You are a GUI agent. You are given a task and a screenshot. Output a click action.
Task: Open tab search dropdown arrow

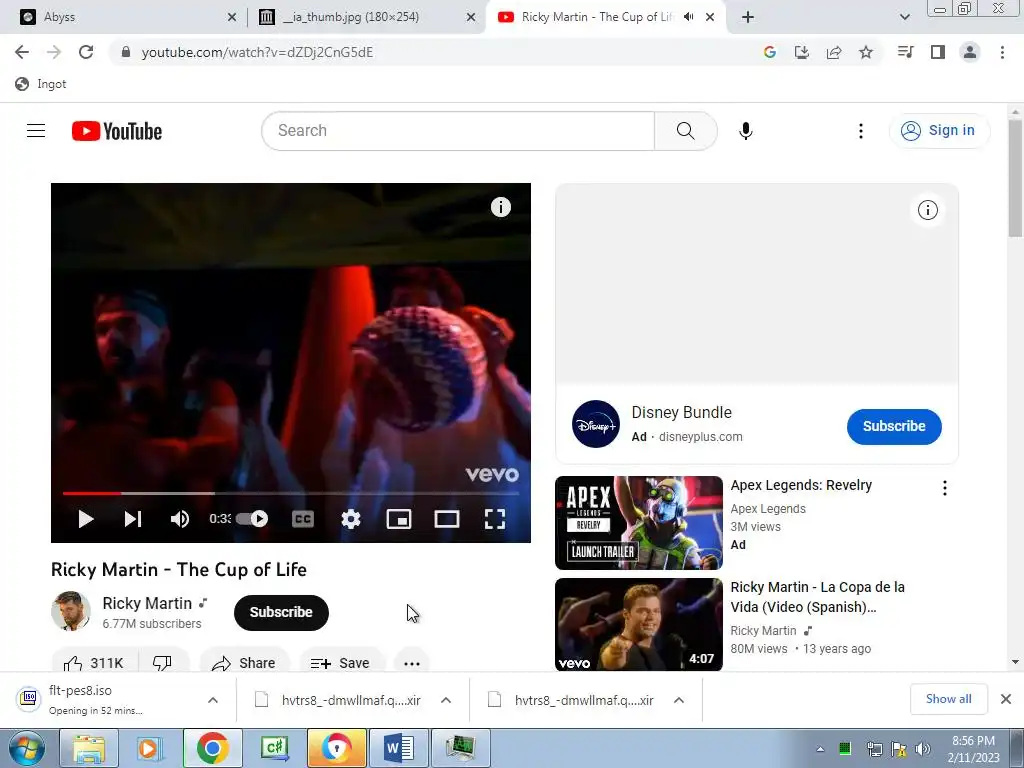(904, 17)
